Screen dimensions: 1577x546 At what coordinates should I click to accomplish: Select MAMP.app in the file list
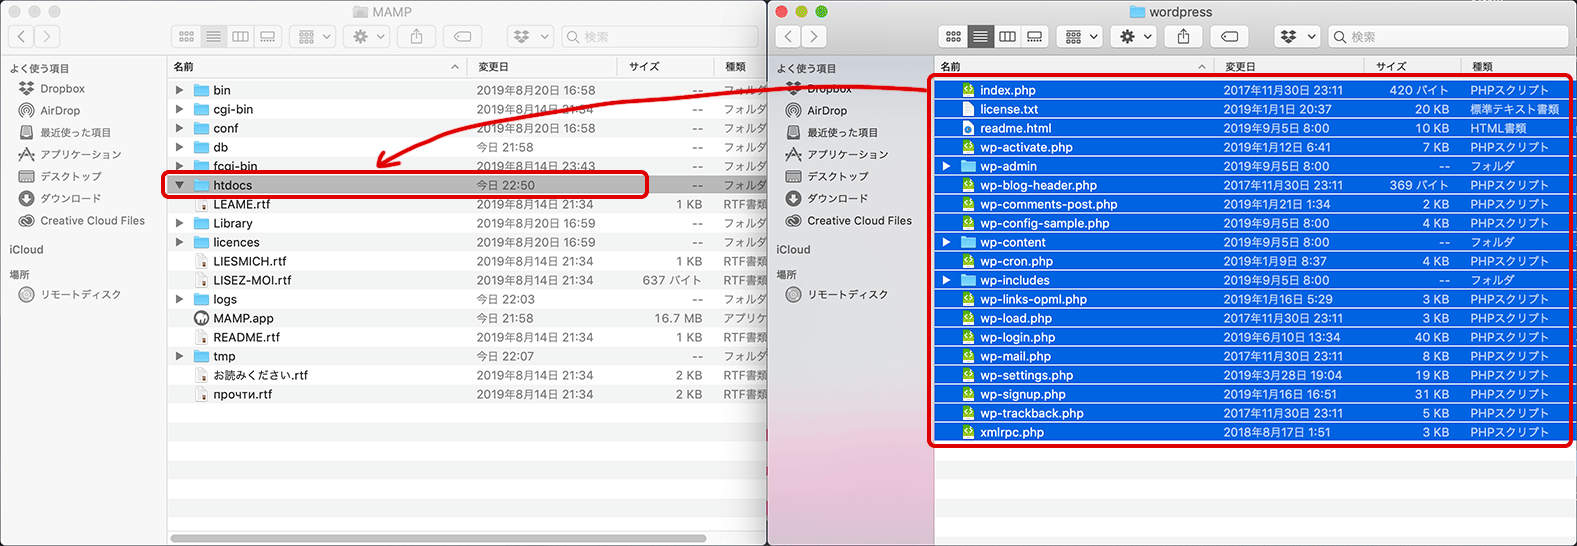coord(467,318)
